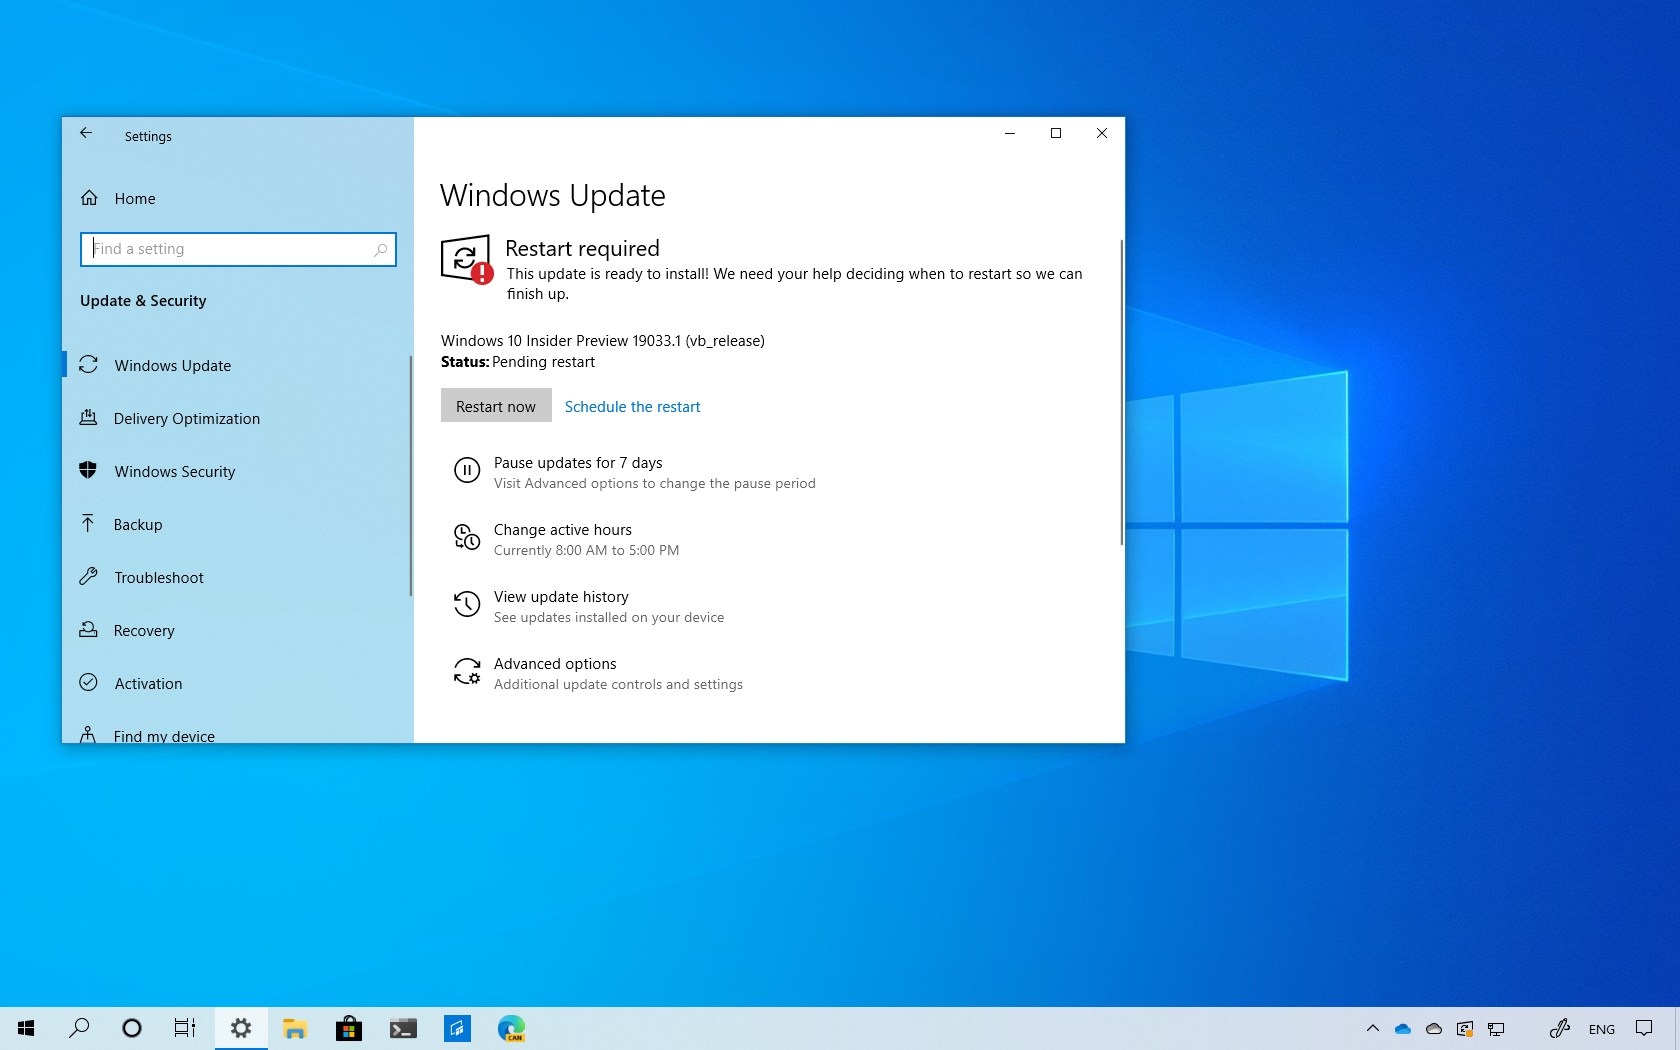This screenshot has width=1680, height=1050.
Task: Launch Microsoft Edge from the taskbar
Action: (511, 1028)
